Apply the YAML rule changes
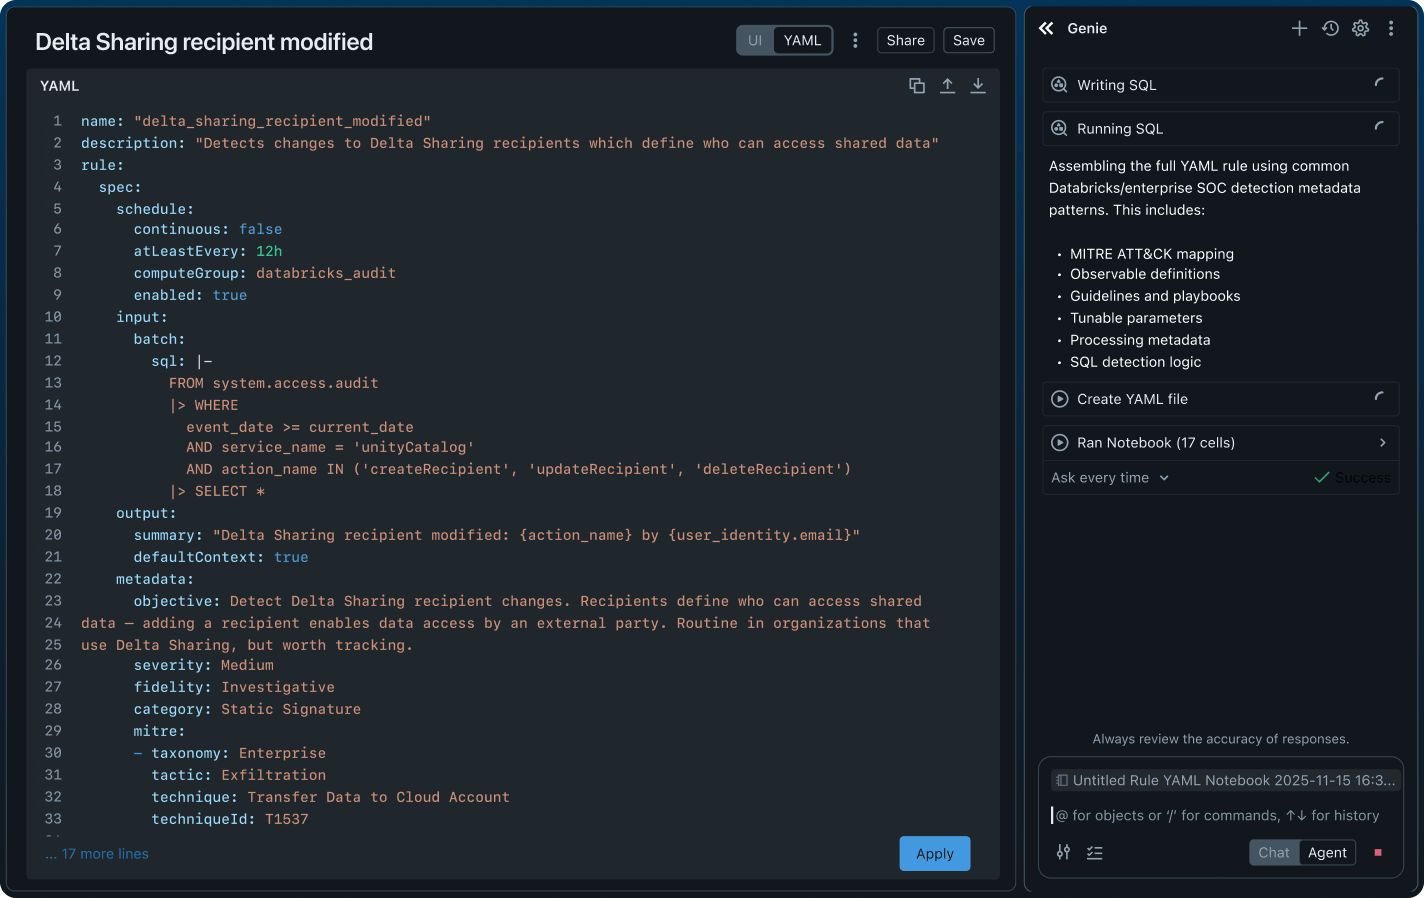The width and height of the screenshot is (1424, 898). (x=934, y=853)
